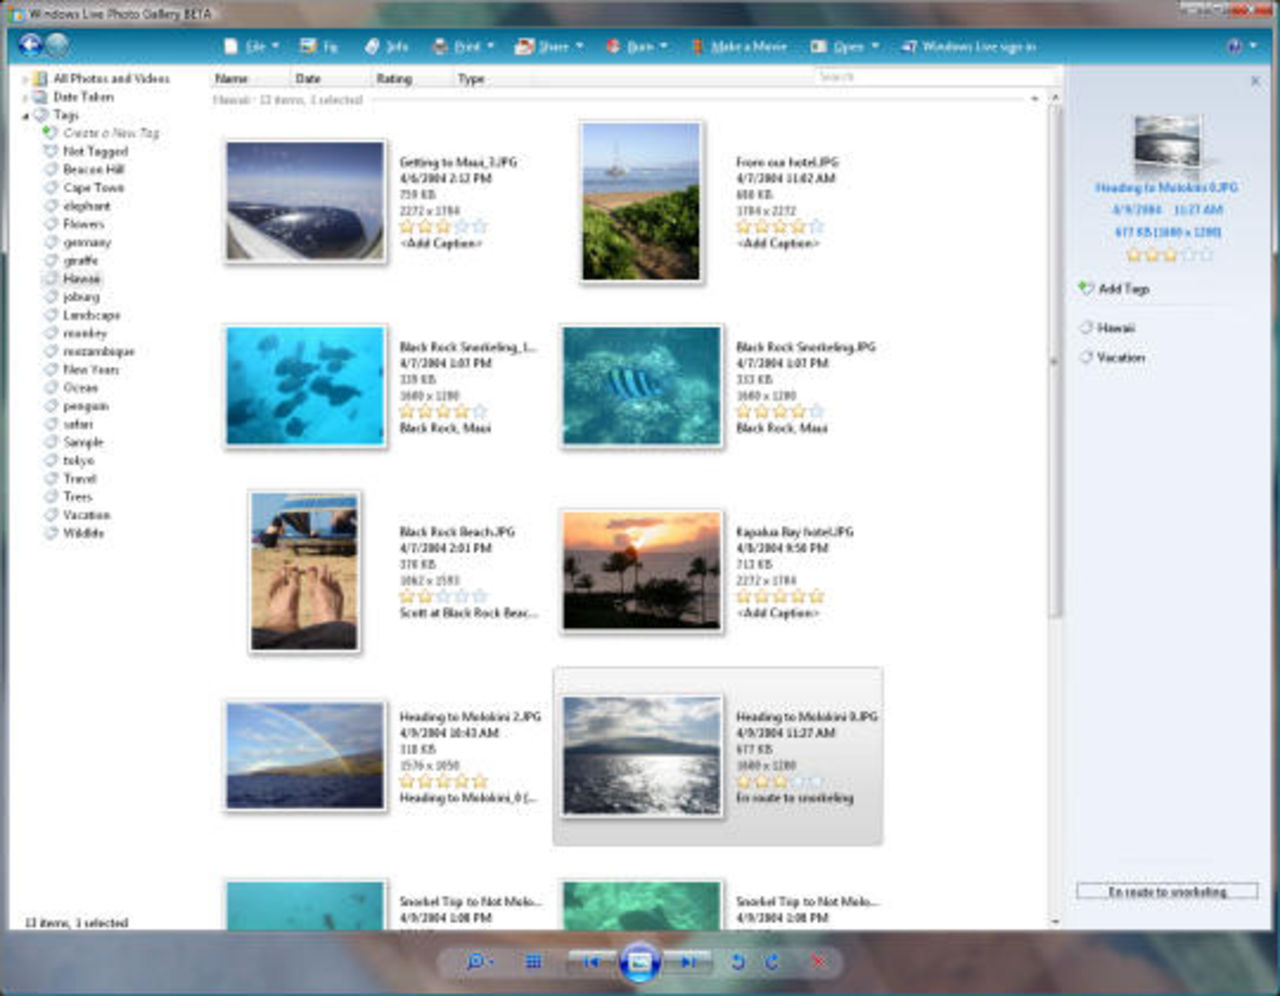This screenshot has height=996, width=1280.
Task: Open the Print dropdown menu
Action: click(463, 47)
